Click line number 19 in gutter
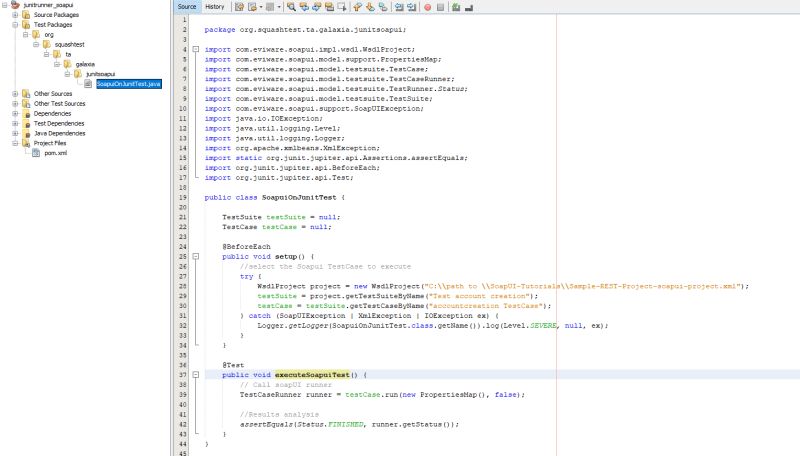 coord(183,197)
